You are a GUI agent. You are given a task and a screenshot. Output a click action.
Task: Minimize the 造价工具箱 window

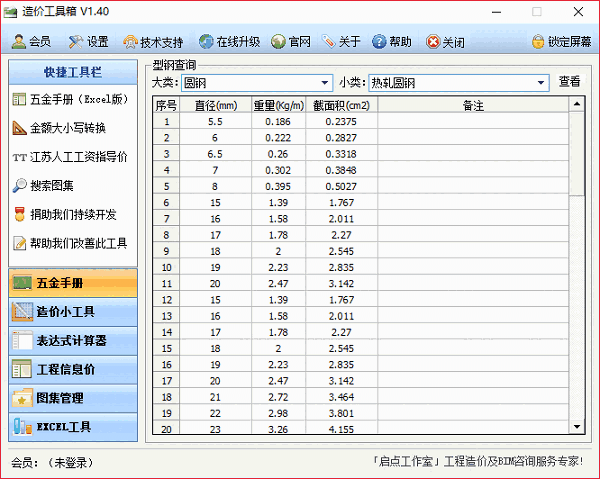click(x=497, y=12)
